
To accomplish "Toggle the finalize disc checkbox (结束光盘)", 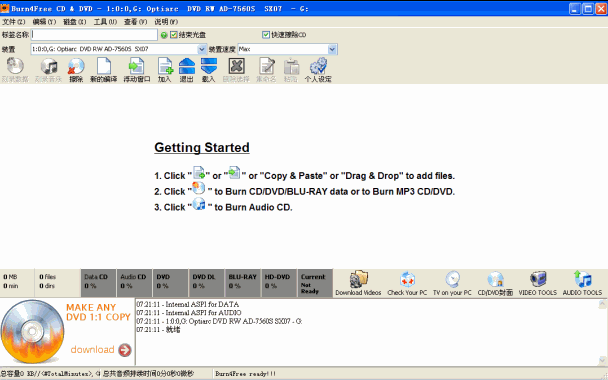I will coord(174,35).
